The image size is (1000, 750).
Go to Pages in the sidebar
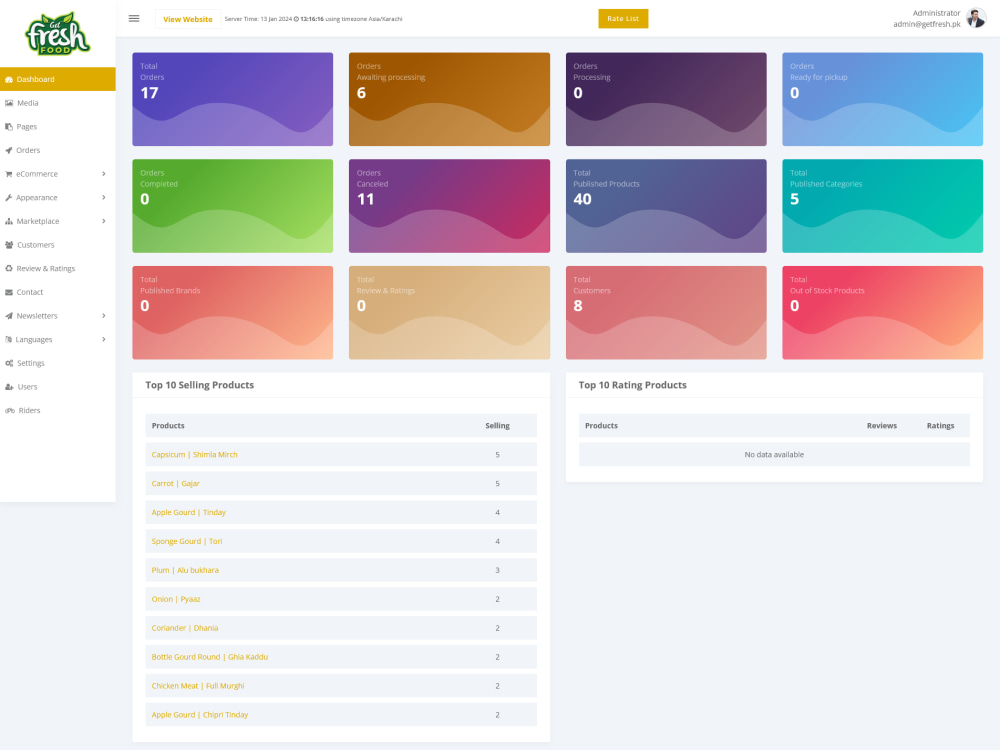click(x=57, y=127)
